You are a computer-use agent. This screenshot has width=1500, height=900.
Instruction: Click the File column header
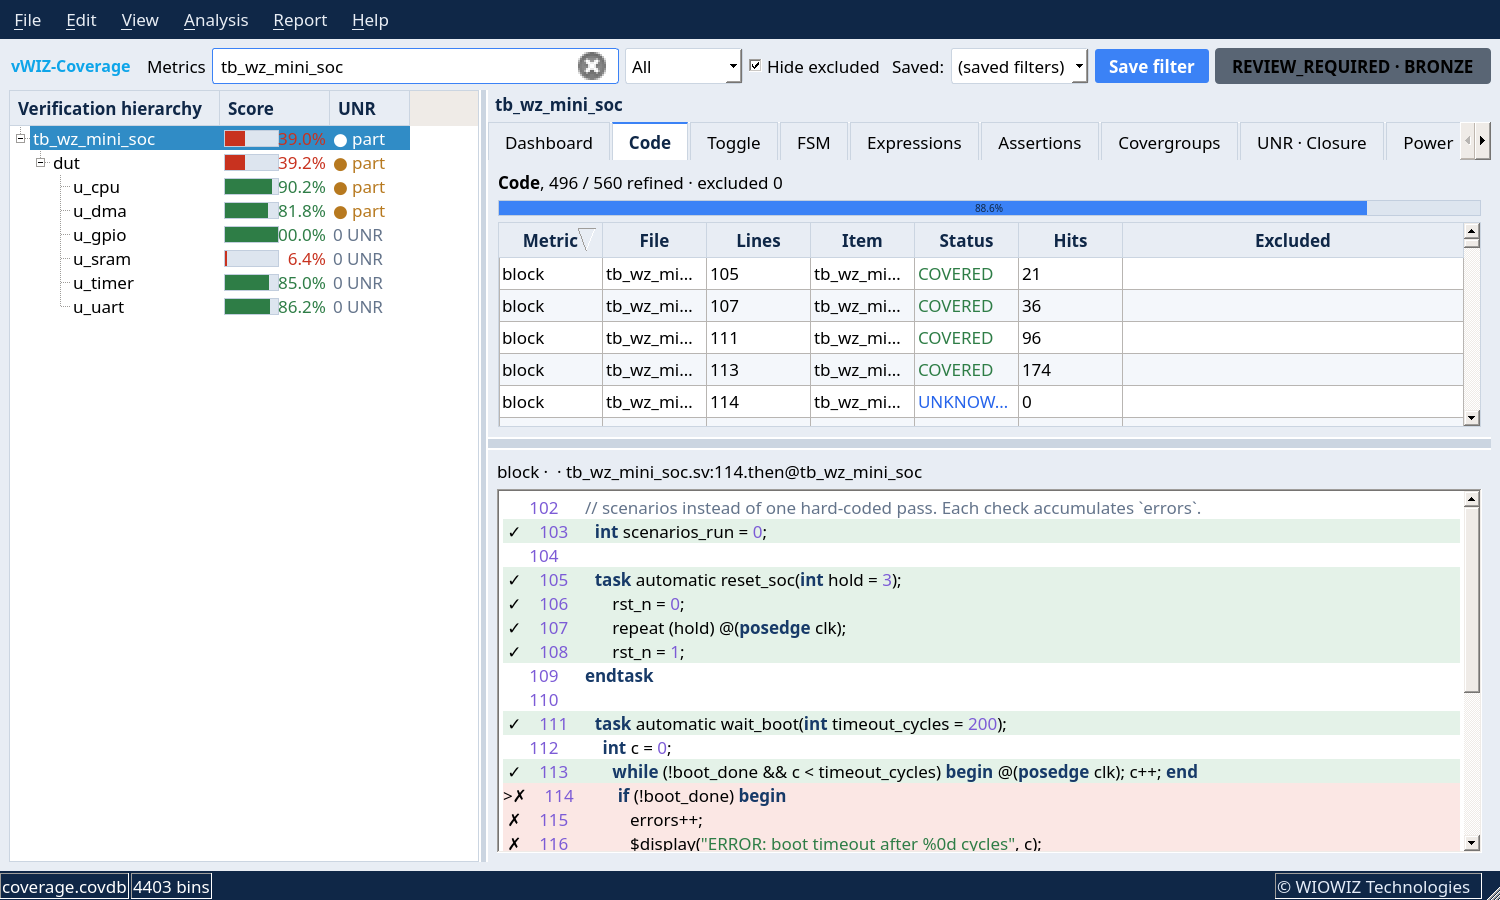654,240
